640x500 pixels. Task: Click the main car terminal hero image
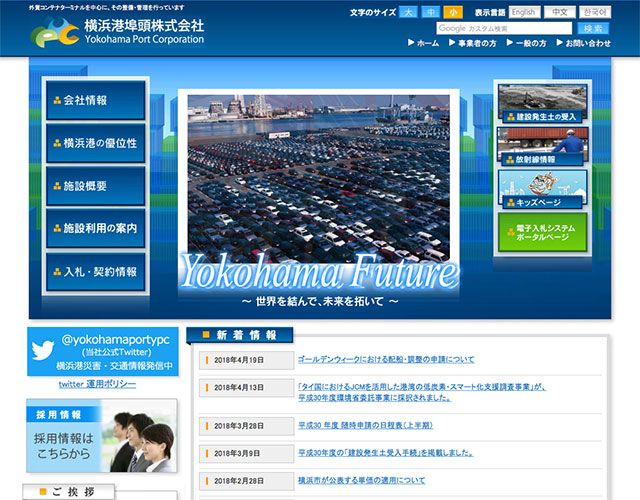point(319,178)
